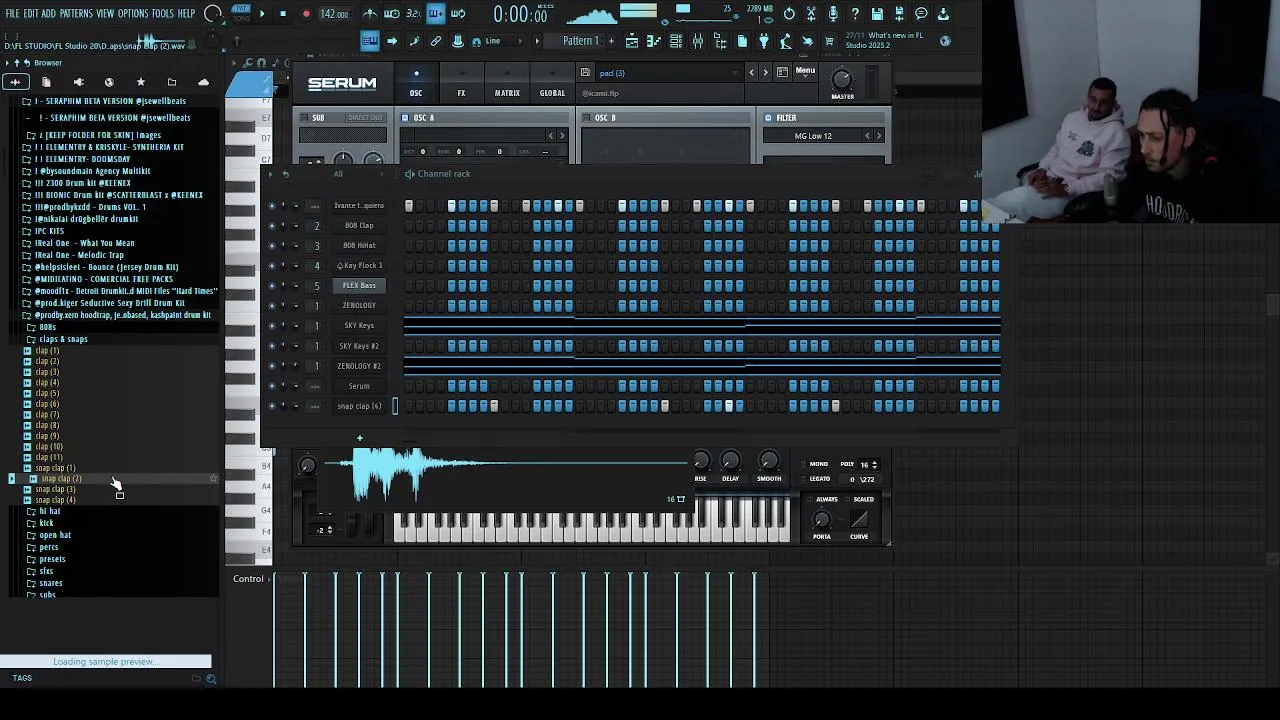Select the SKY Keys #2 channel button
Image resolution: width=1280 pixels, height=720 pixels.
click(359, 346)
